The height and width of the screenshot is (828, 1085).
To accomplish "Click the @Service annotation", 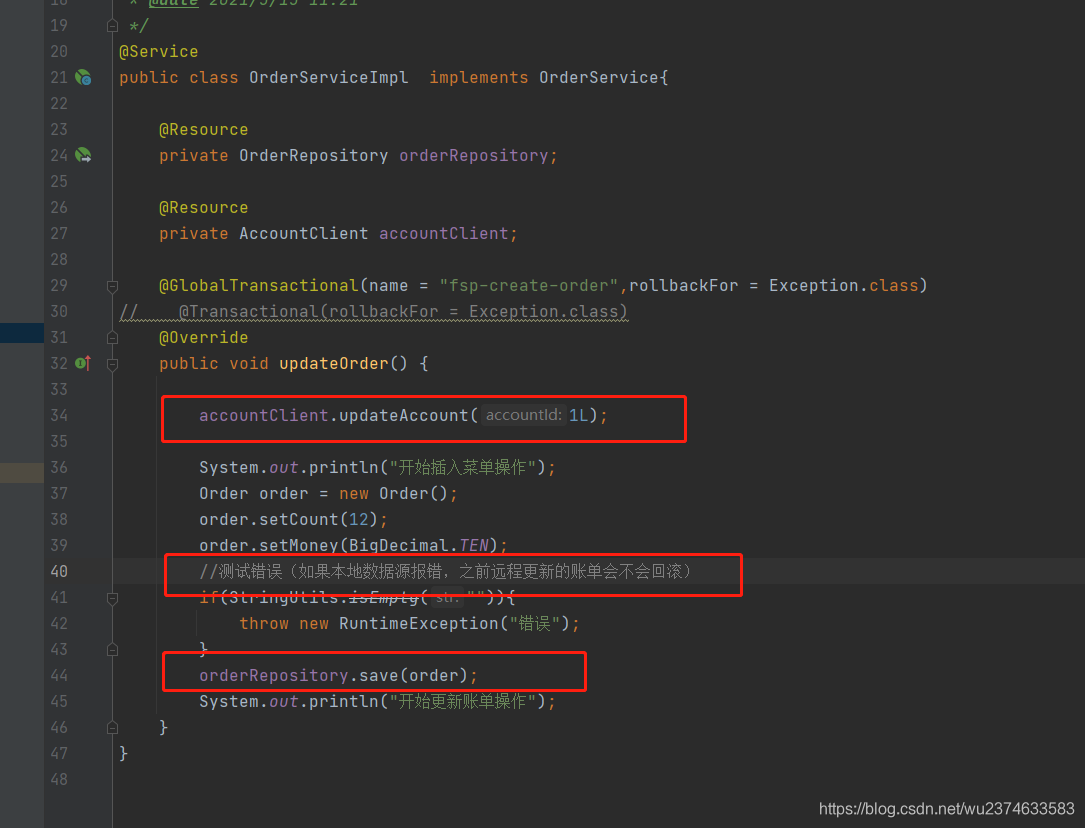I will [158, 52].
